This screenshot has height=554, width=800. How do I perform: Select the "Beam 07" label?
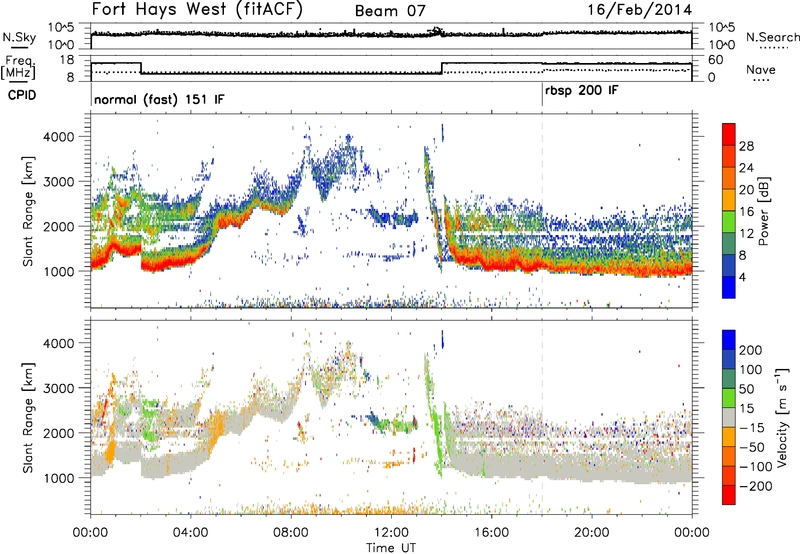coord(390,11)
